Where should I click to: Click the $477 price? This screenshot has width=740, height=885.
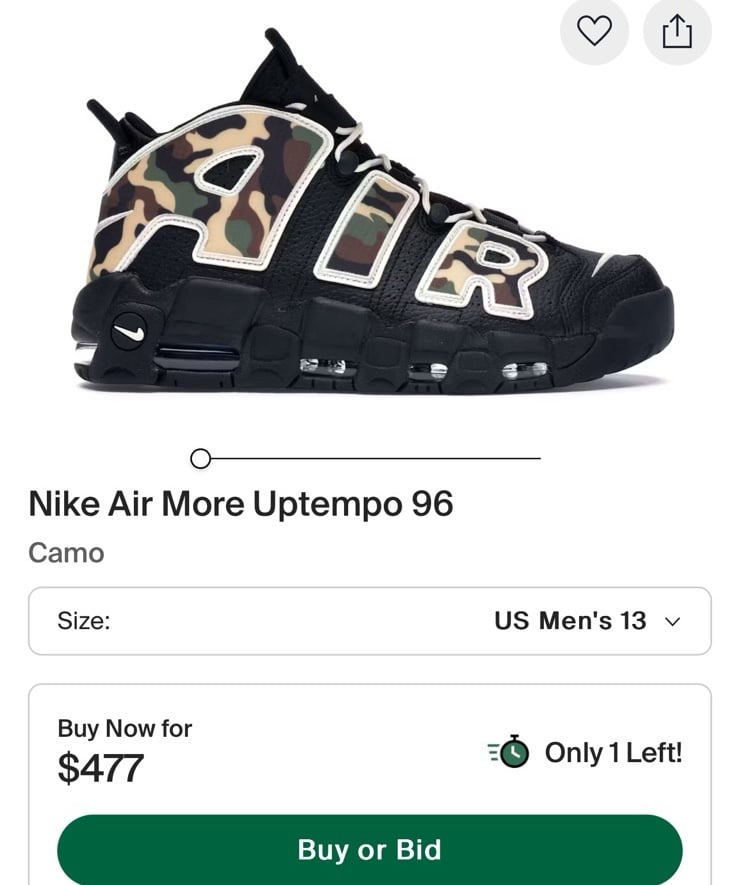tap(100, 768)
